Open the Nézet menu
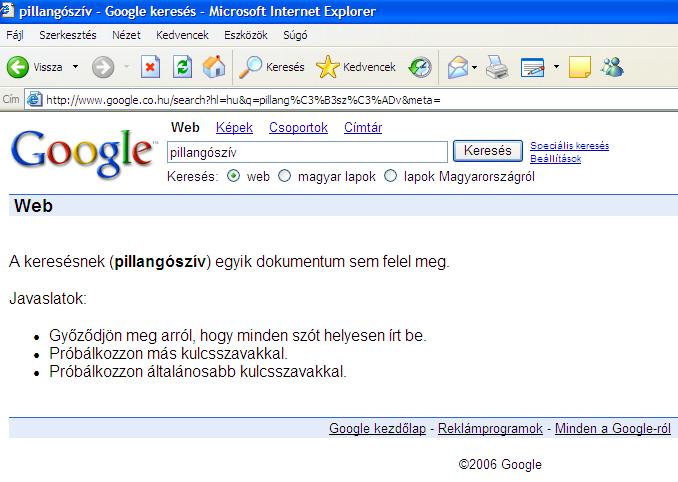This screenshot has width=678, height=482. tap(126, 35)
